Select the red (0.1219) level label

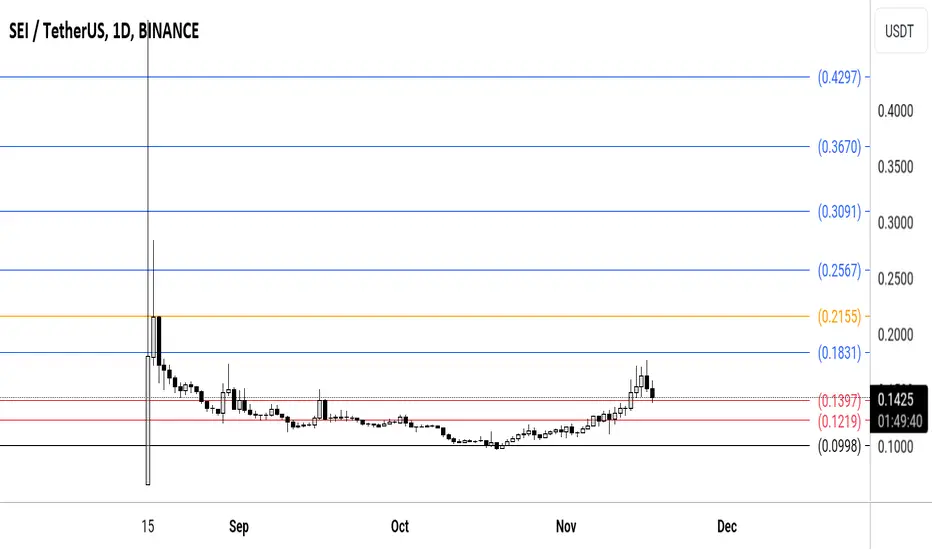point(839,422)
